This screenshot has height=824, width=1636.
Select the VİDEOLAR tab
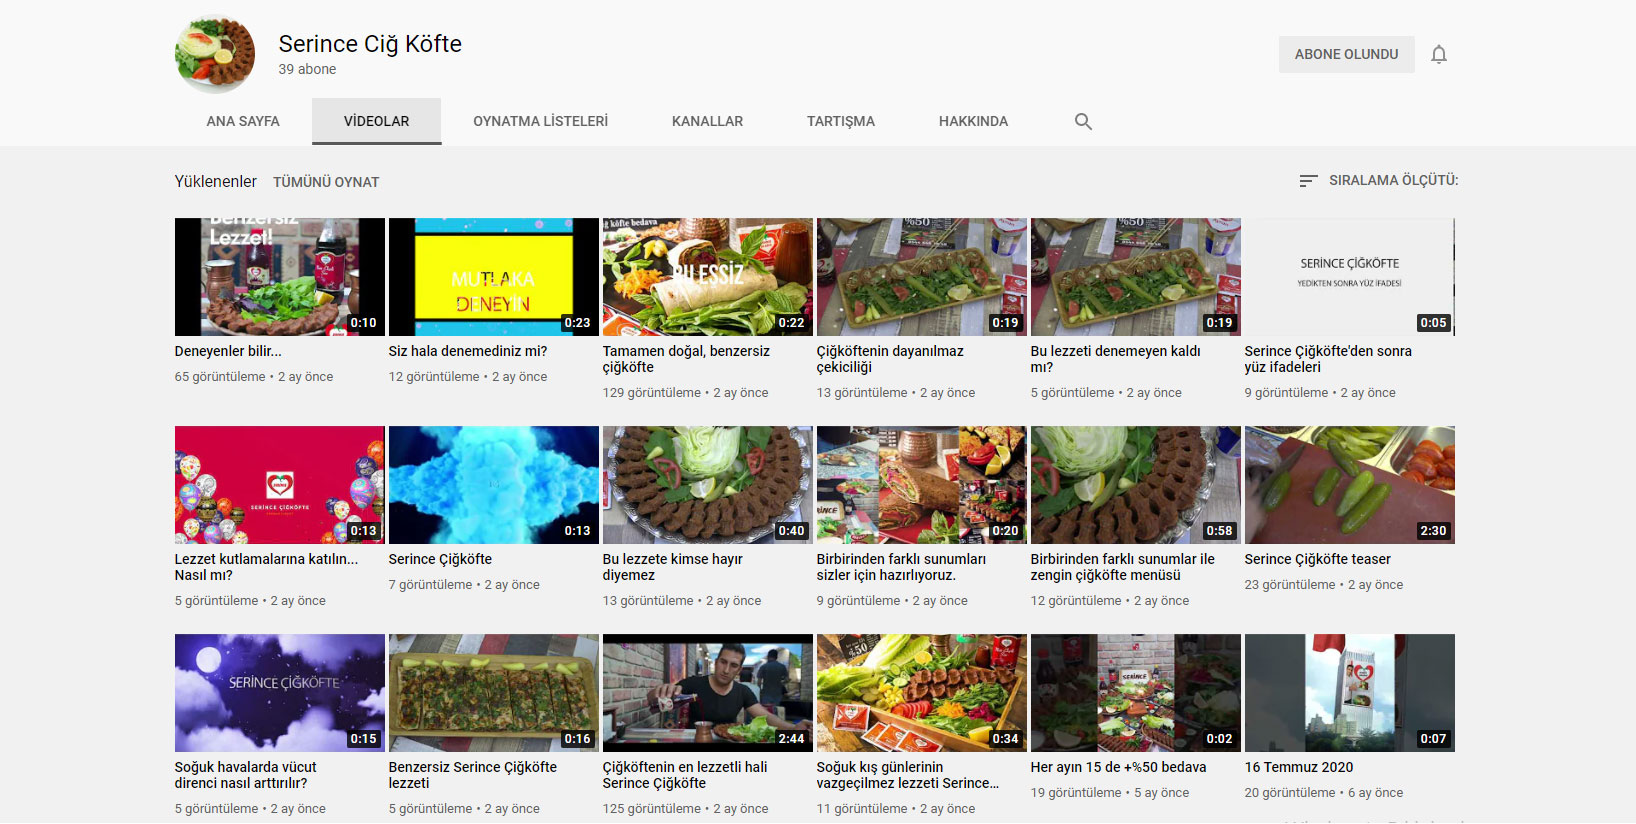(377, 121)
